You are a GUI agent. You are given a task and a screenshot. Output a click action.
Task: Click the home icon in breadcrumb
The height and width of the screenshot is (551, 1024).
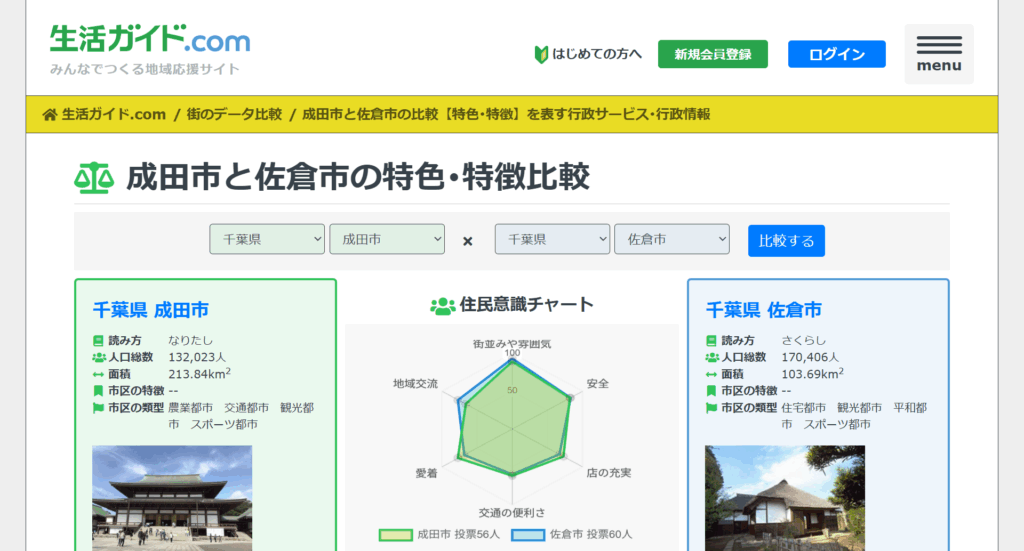click(50, 115)
